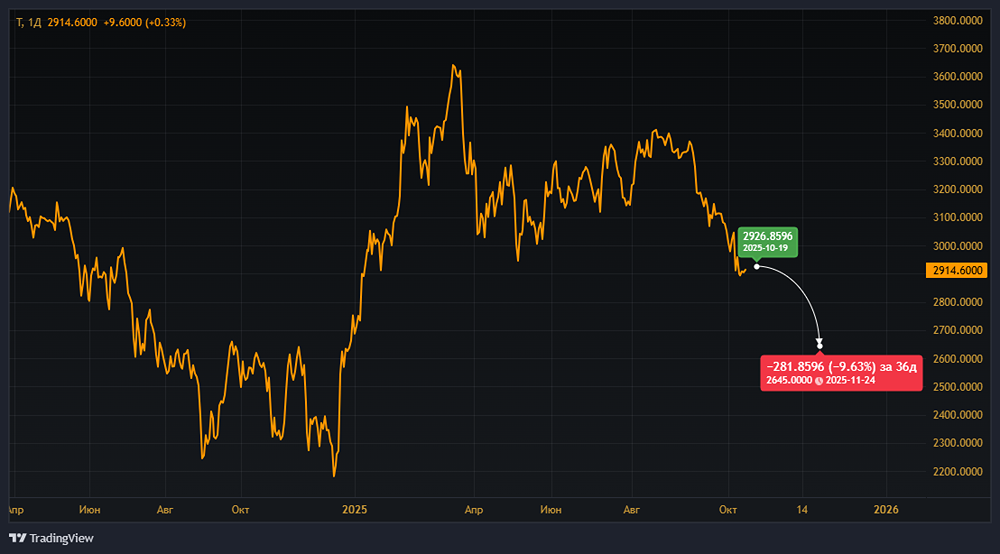Click the 2400.0000 price axis label
1000x554 pixels.
(957, 415)
